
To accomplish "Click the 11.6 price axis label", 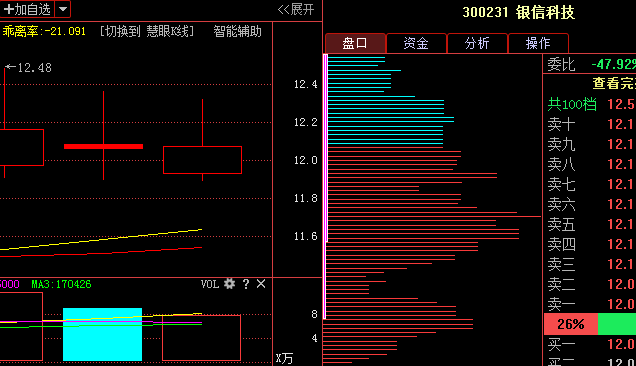I will point(305,236).
